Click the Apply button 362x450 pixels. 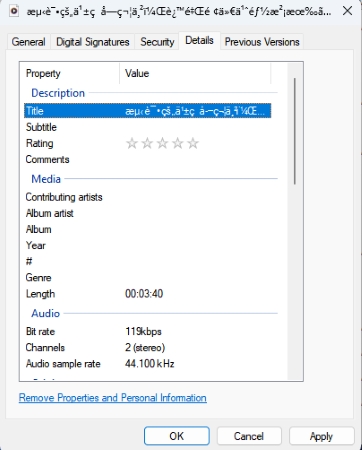(321, 436)
